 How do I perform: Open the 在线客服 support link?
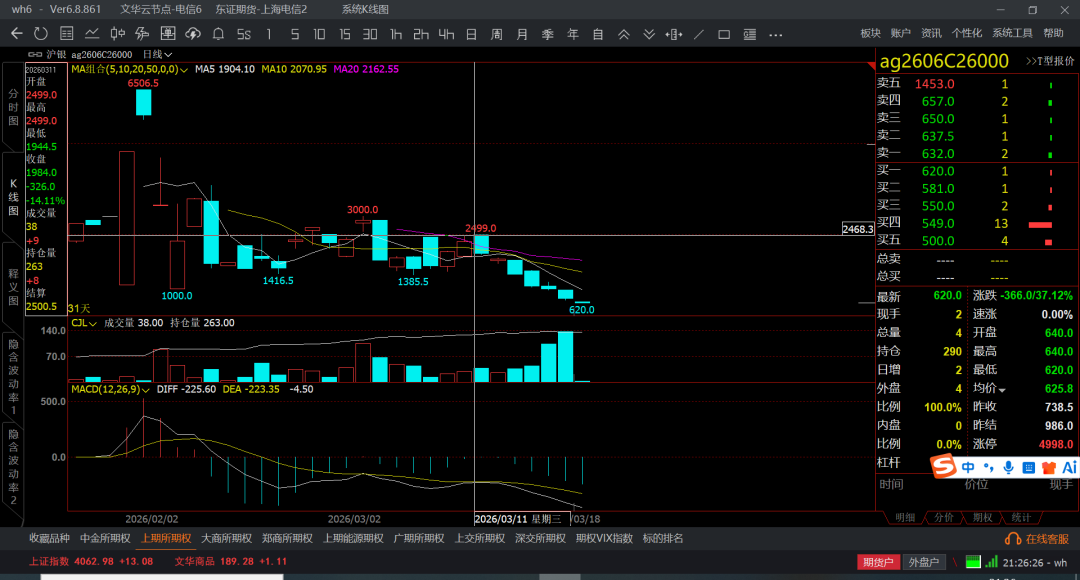(1042, 538)
